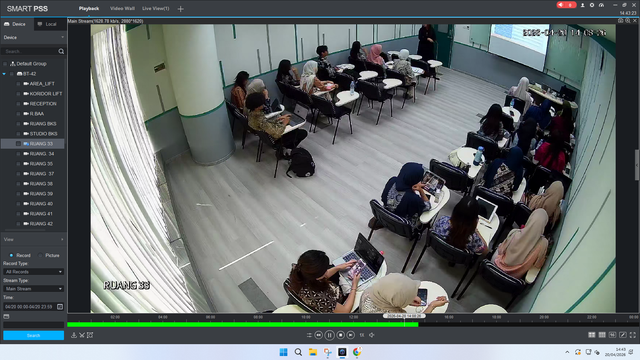
Task: Switch to the Playback tab
Action: (x=89, y=9)
